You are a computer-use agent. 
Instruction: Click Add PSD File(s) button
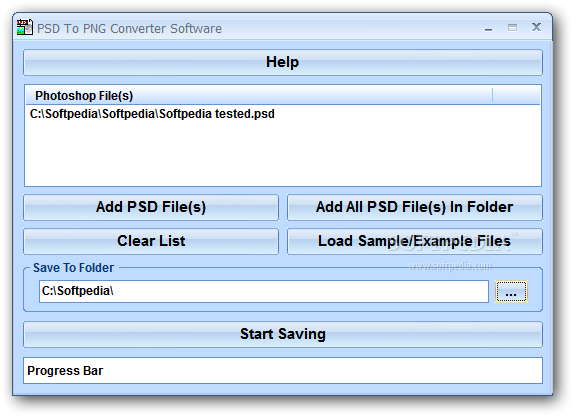(151, 207)
